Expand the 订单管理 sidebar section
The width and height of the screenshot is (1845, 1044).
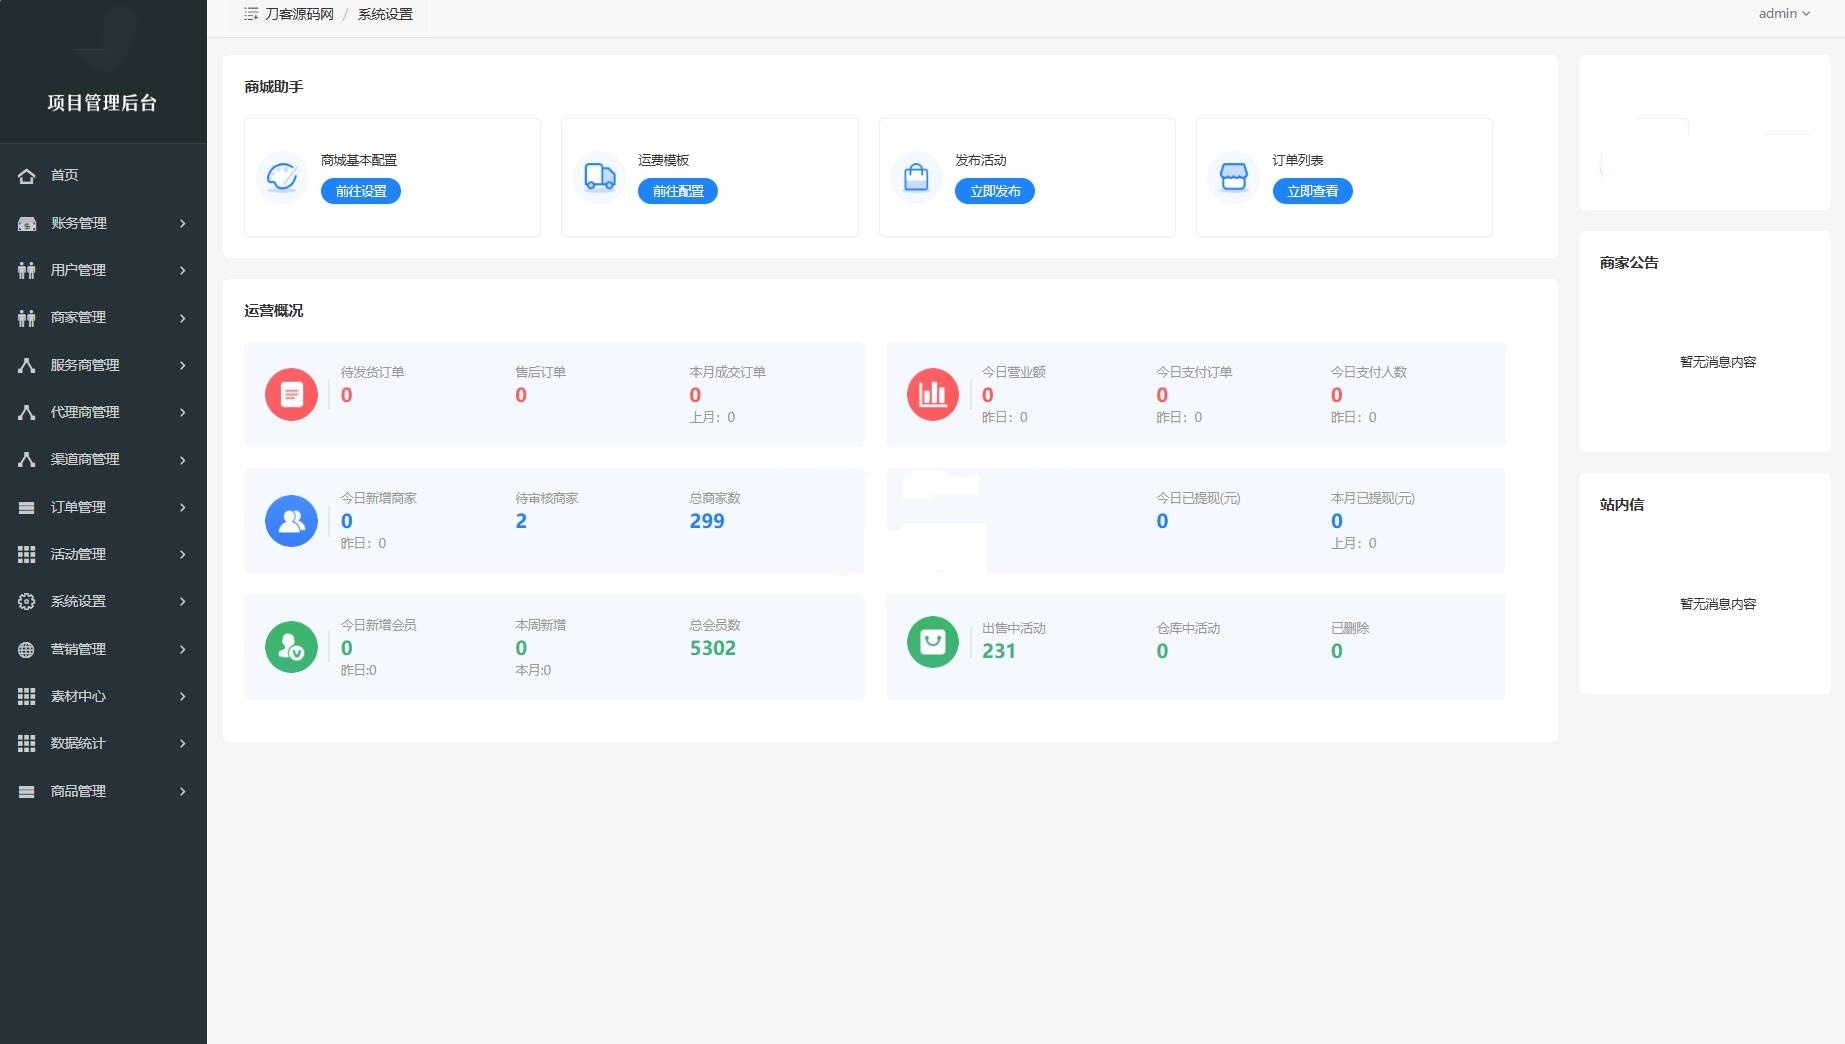pyautogui.click(x=100, y=507)
